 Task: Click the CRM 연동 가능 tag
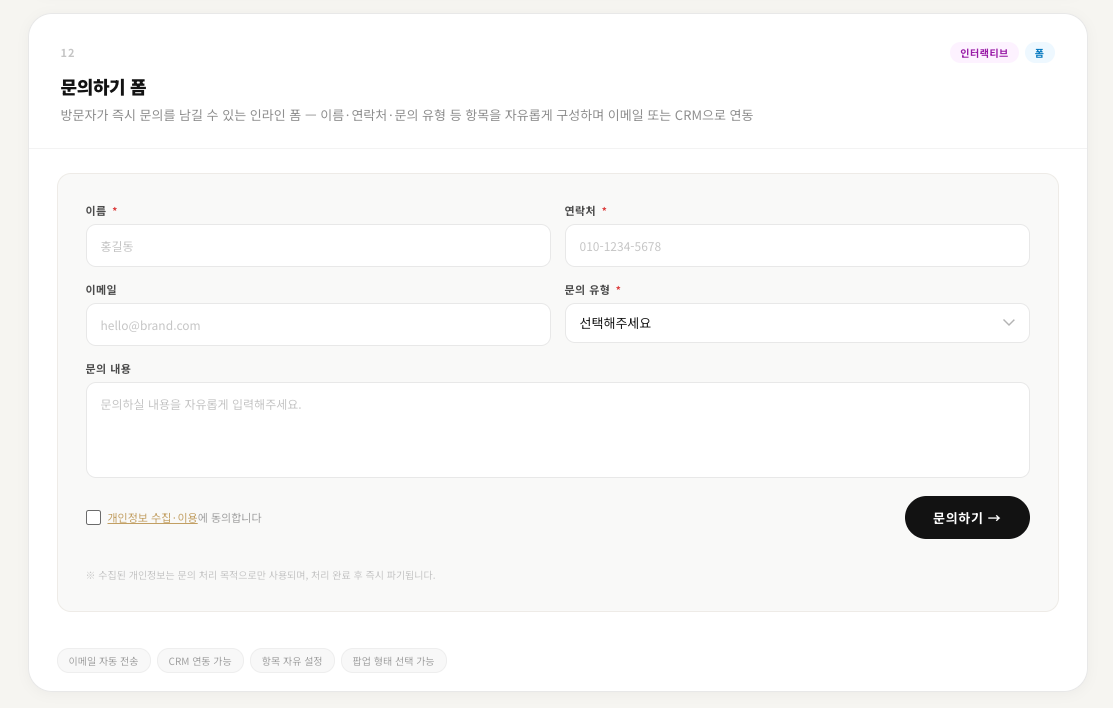200,661
